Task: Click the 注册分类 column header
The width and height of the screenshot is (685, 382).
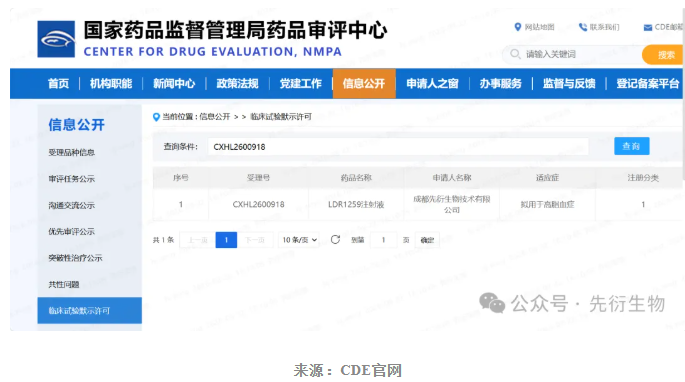Action: 643,177
